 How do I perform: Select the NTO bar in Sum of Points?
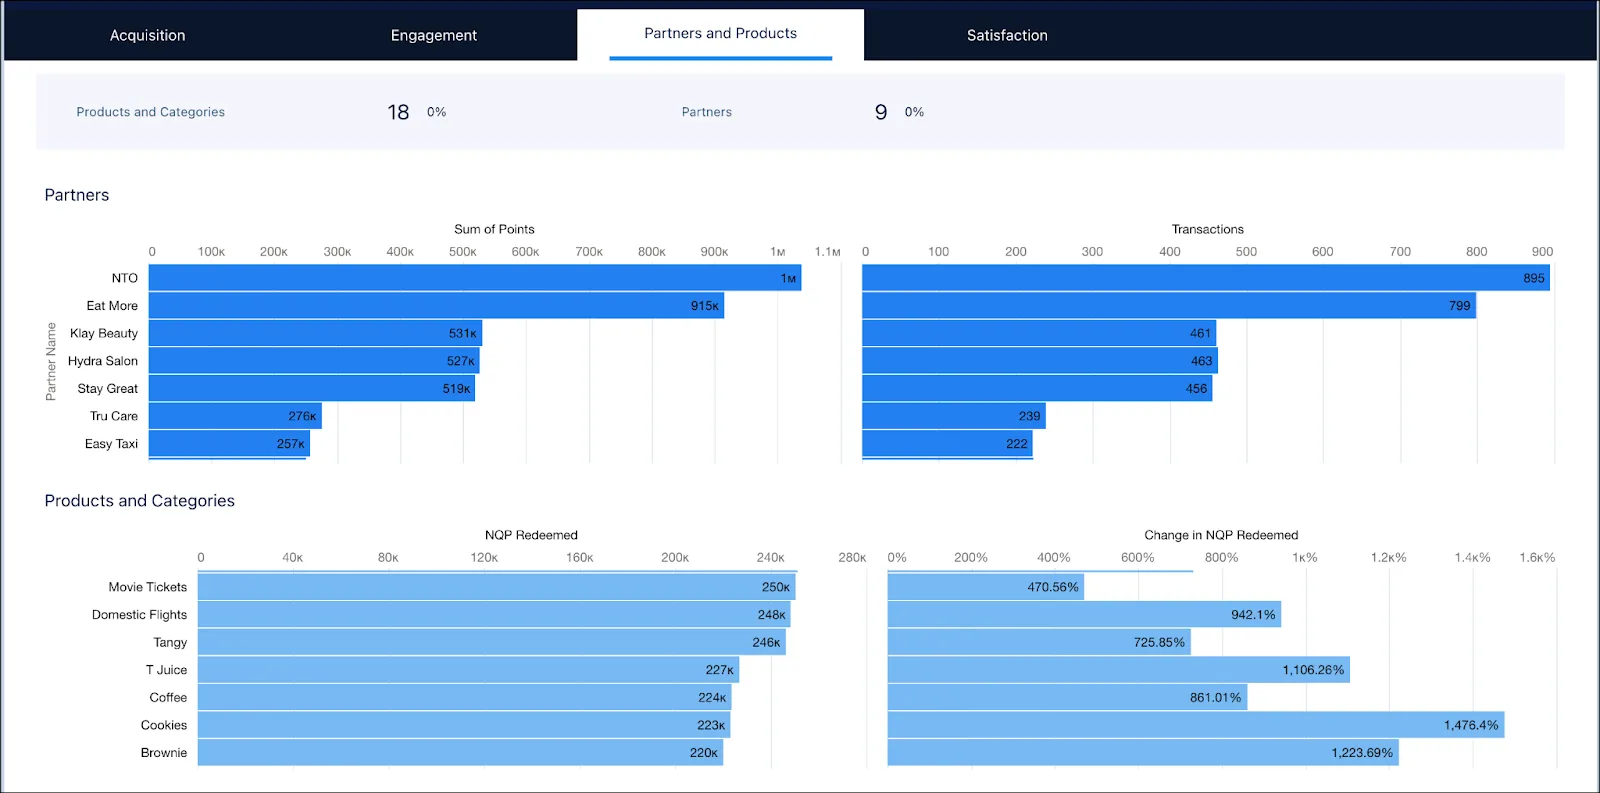475,278
